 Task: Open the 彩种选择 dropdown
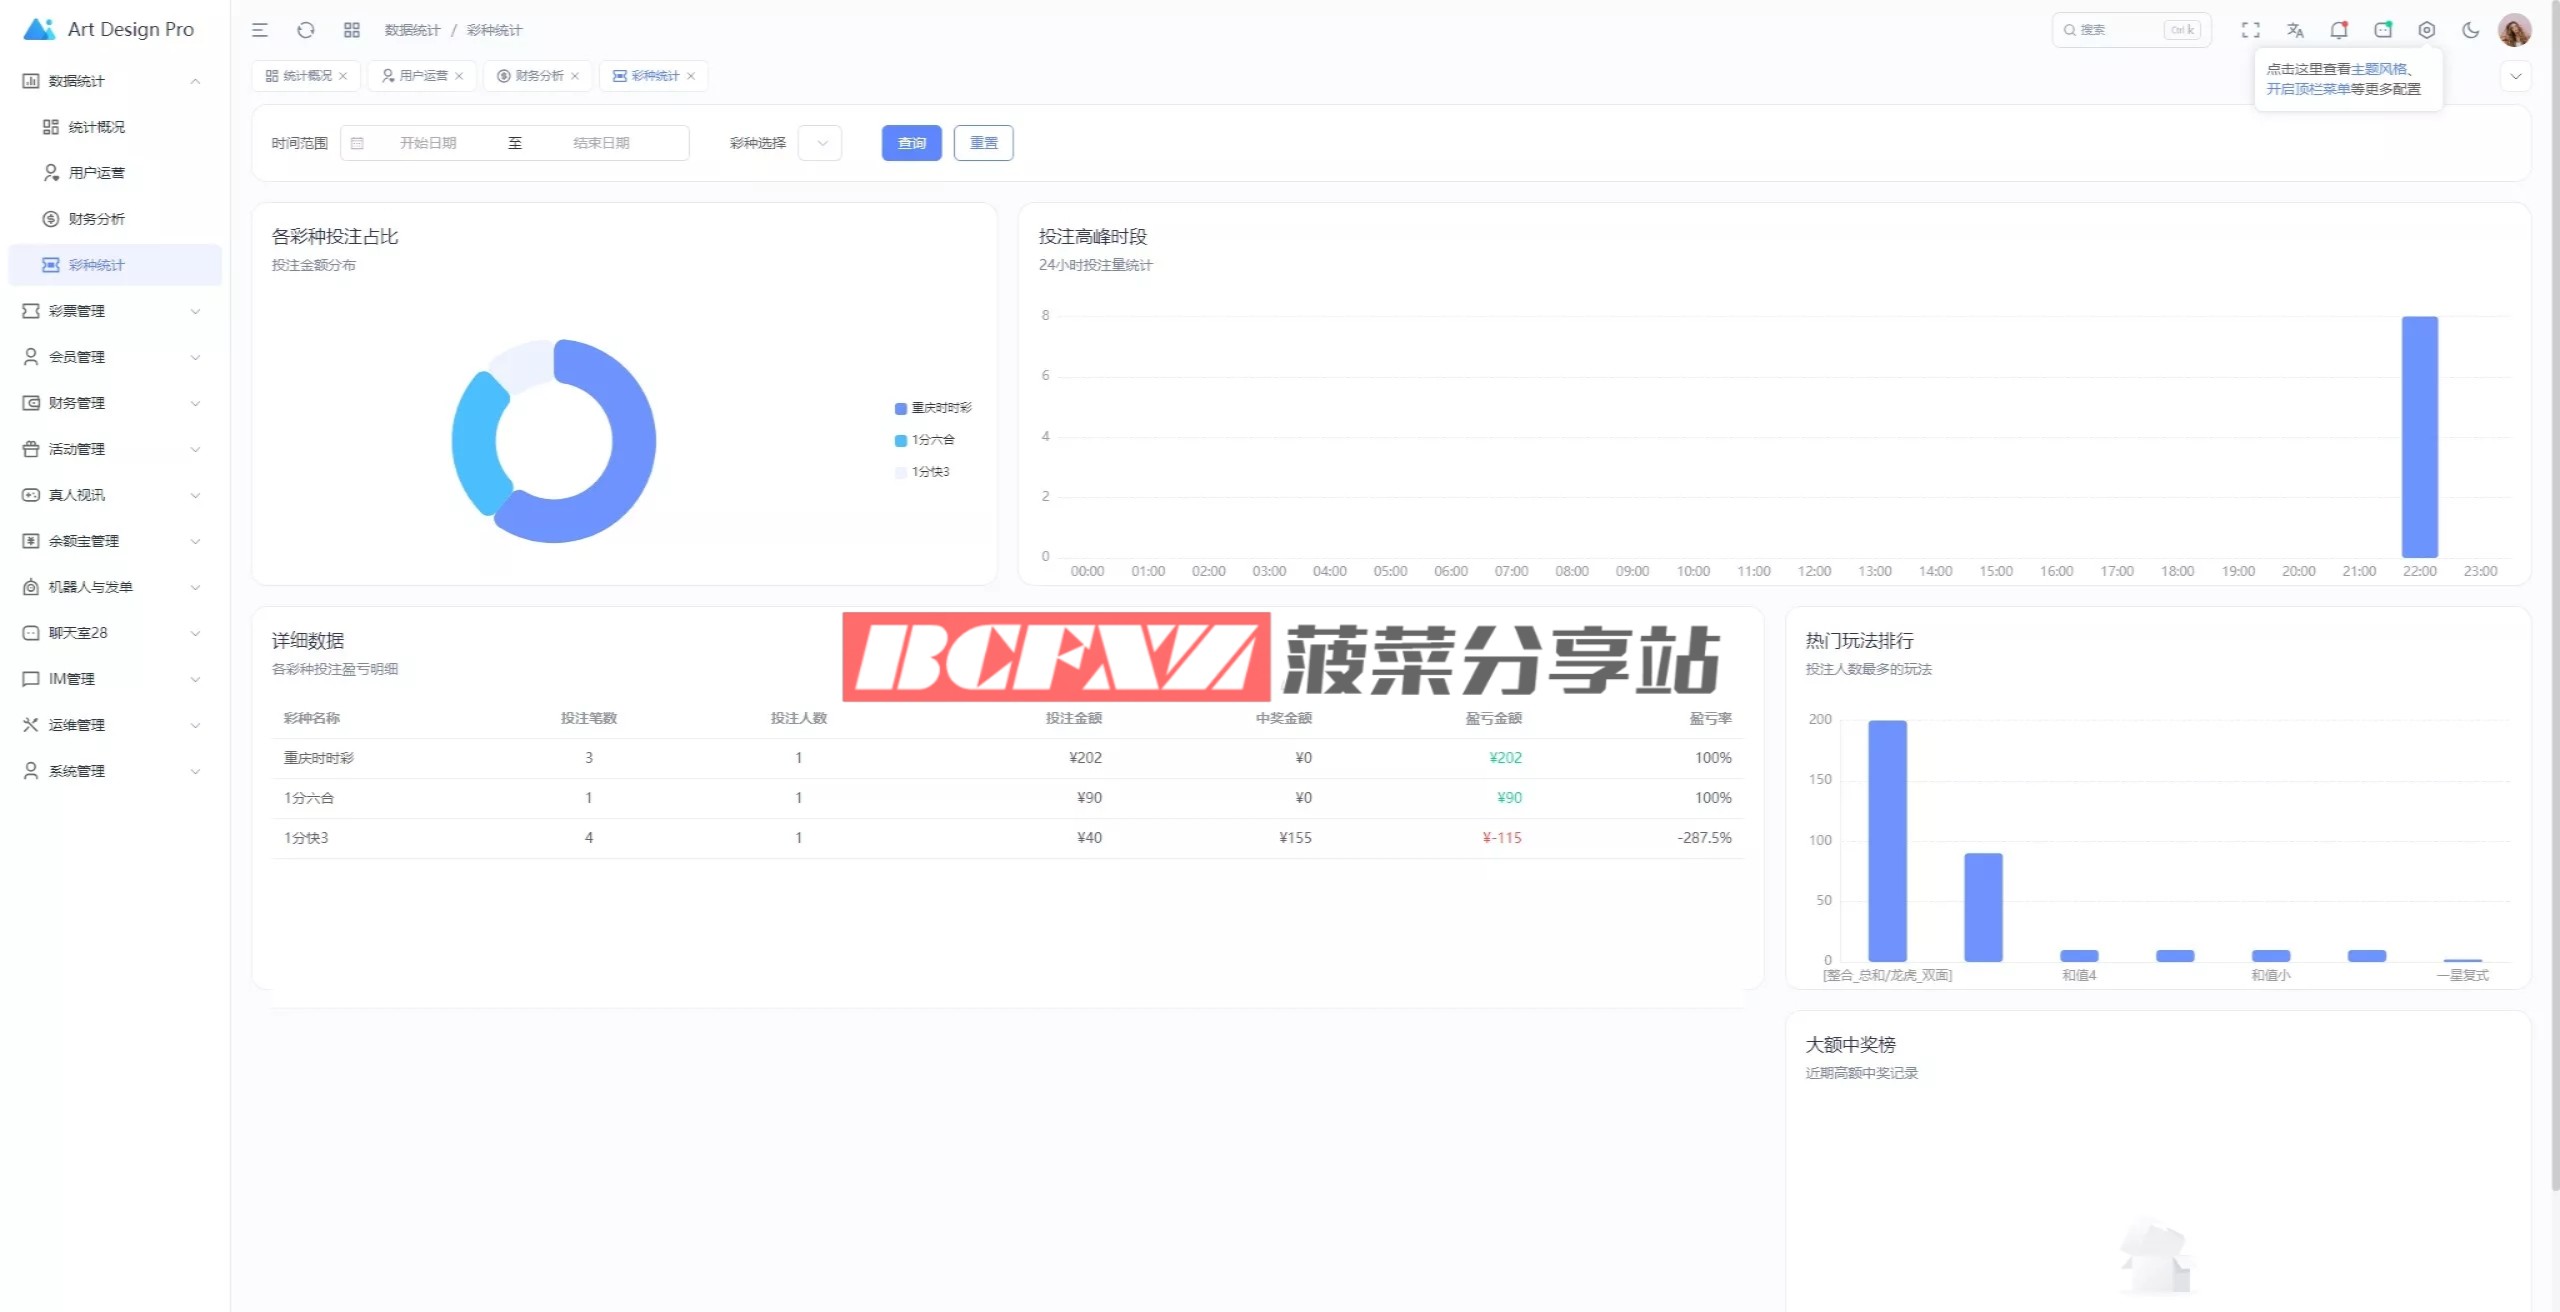[820, 143]
